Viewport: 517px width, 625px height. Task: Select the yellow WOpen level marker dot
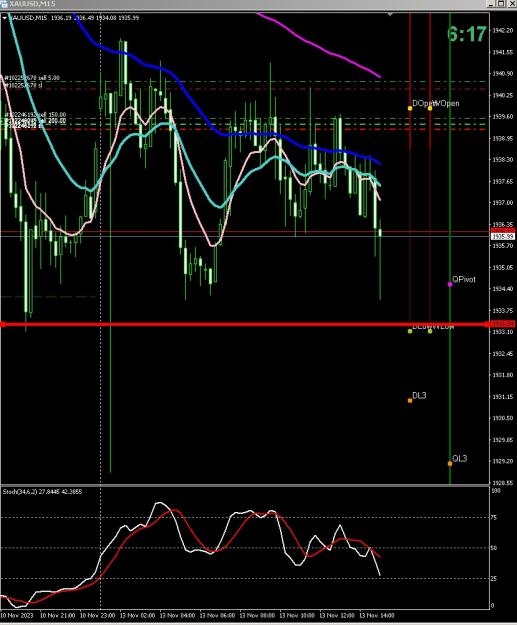pos(430,108)
